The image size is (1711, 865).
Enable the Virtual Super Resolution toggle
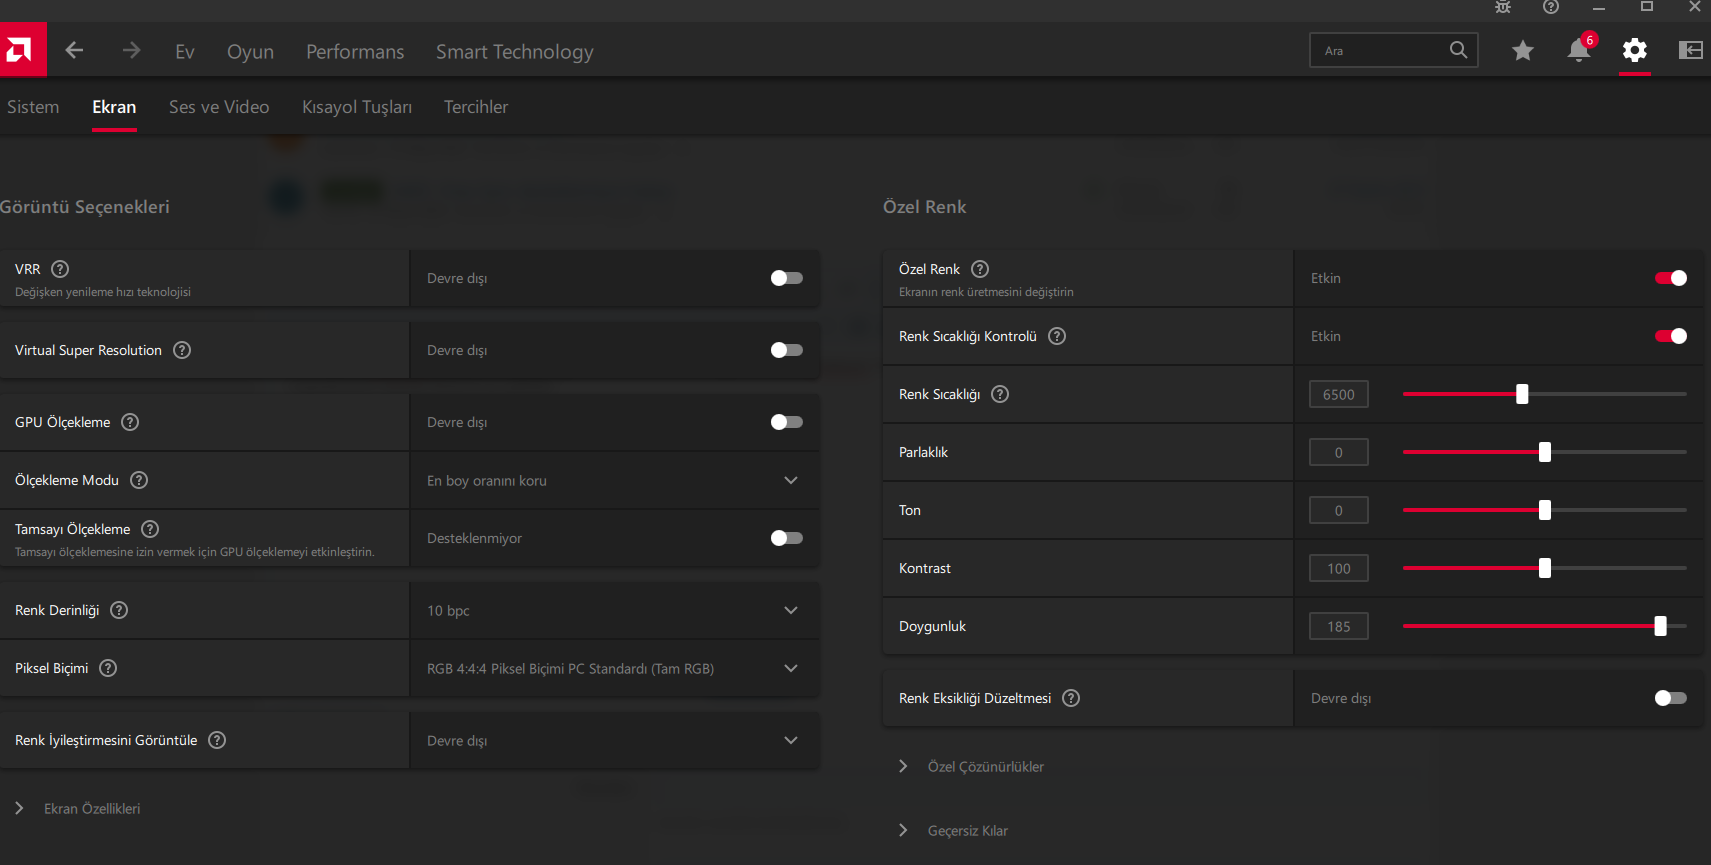(786, 350)
